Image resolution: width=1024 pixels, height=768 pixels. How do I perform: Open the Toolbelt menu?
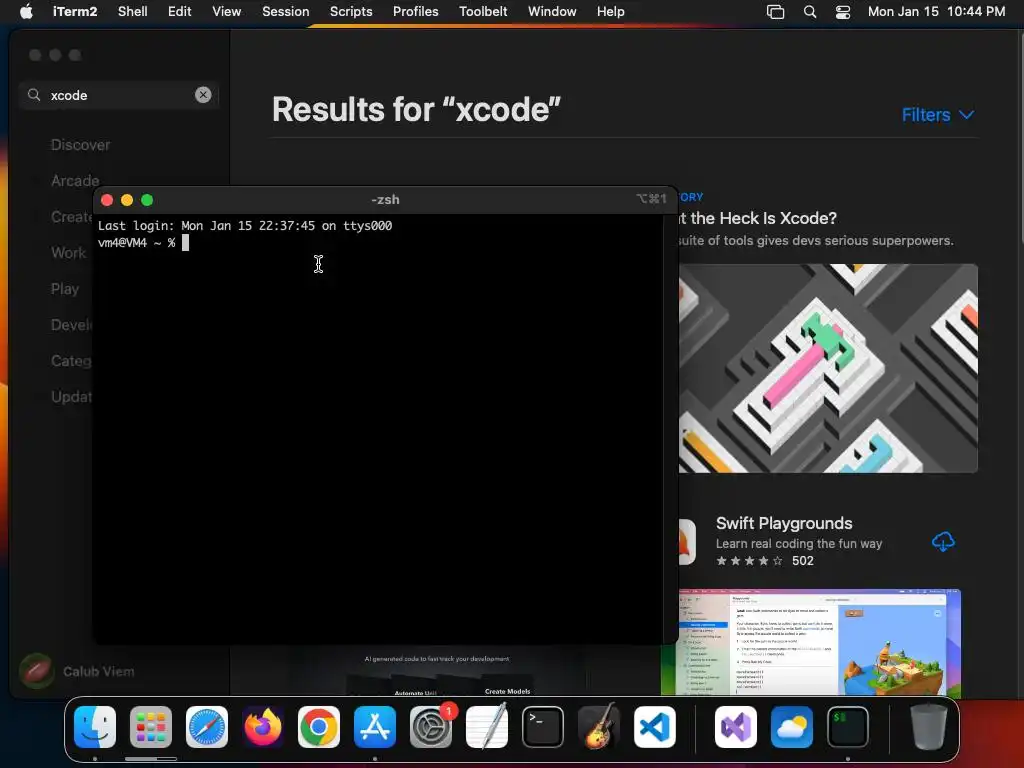click(483, 11)
